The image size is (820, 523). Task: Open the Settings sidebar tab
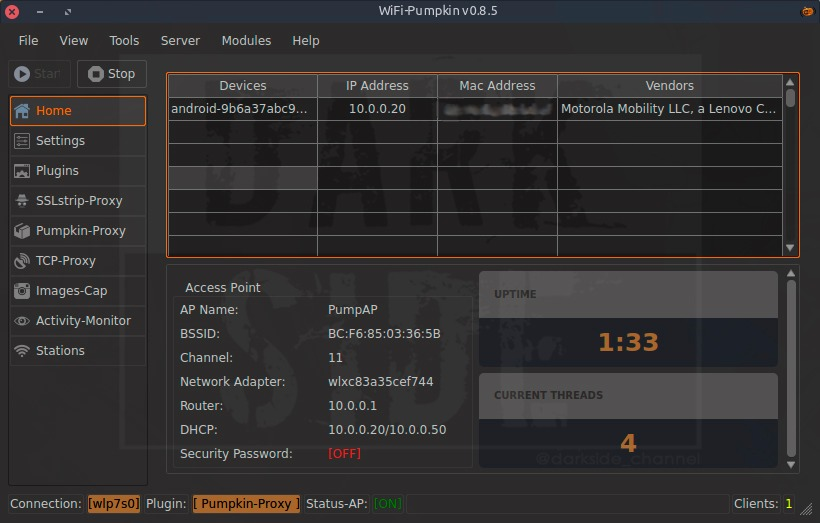(60, 141)
